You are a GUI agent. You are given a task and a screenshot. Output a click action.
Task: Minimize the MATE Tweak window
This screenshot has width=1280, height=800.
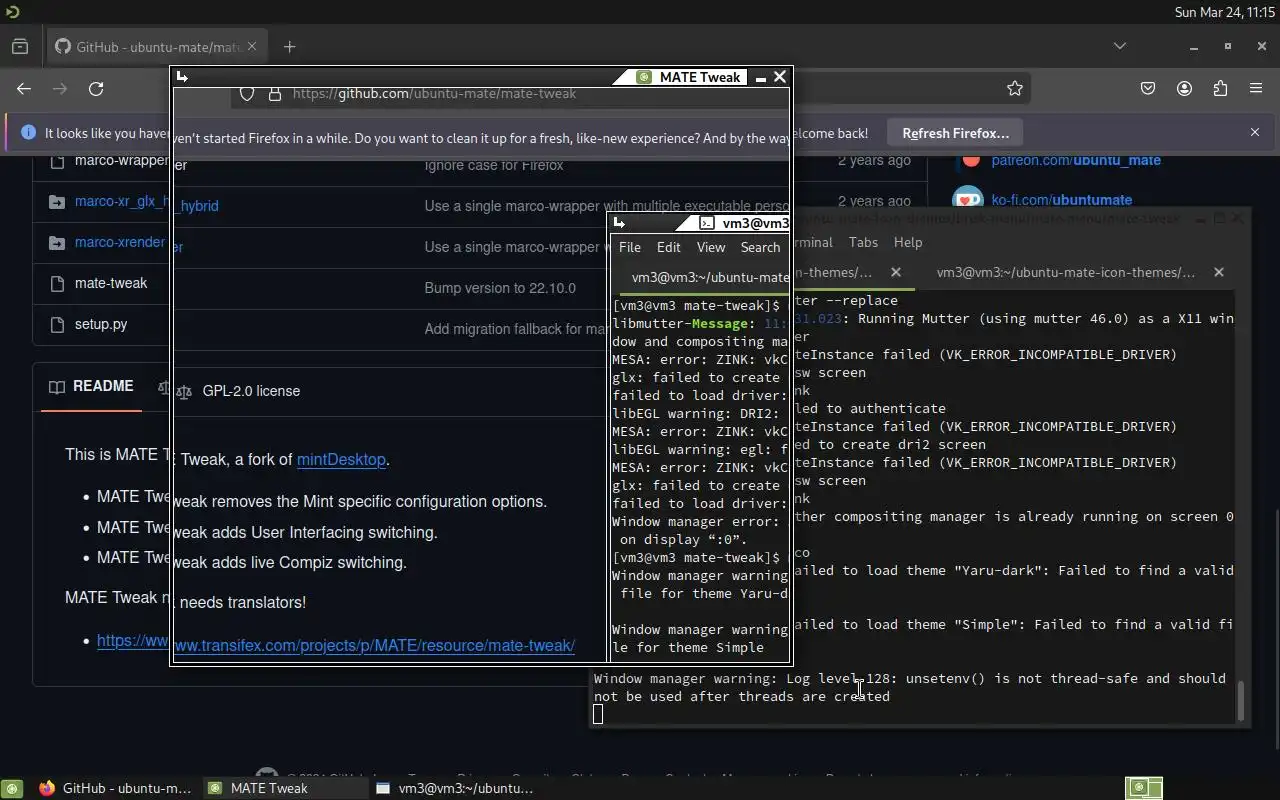coord(761,77)
